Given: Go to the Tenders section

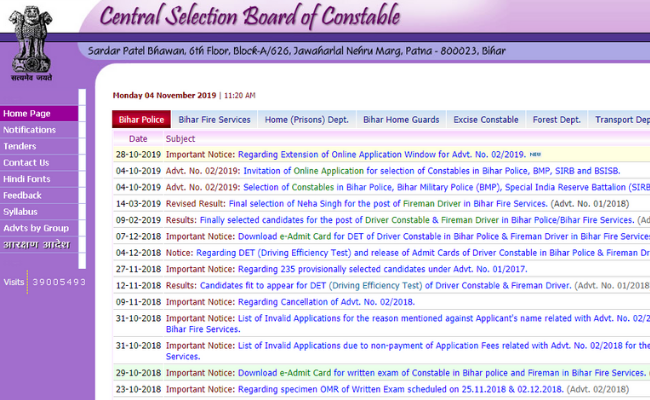Looking at the screenshot, I should tap(21, 147).
